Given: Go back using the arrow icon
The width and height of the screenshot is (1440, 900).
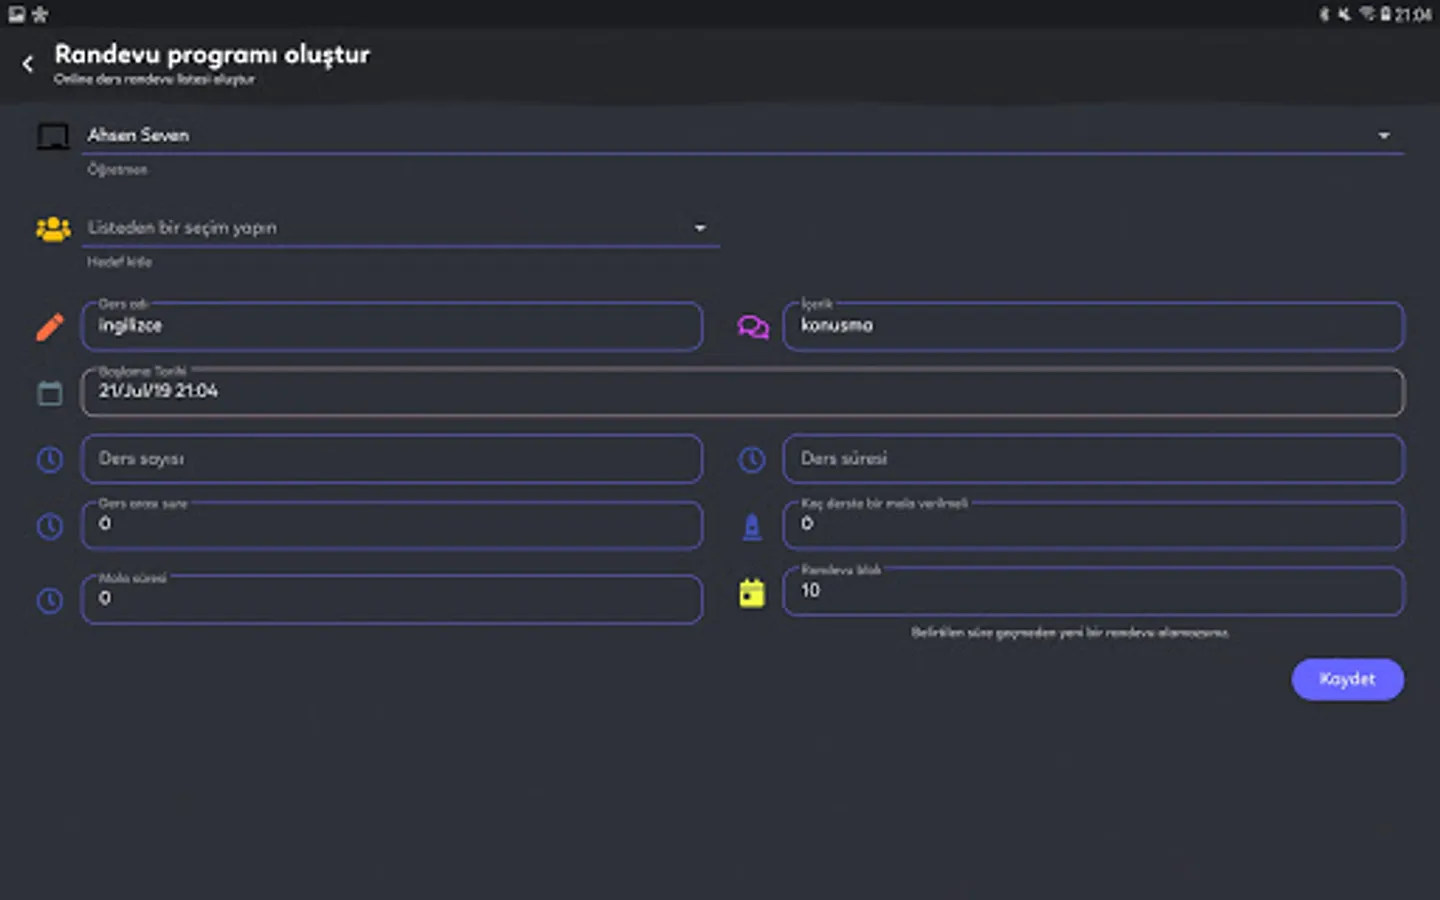Looking at the screenshot, I should (28, 64).
